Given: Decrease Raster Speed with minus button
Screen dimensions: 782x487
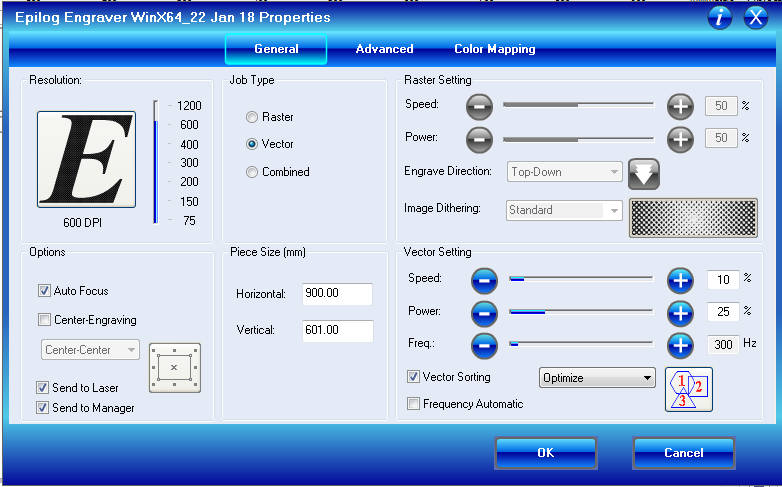Looking at the screenshot, I should pos(479,106).
